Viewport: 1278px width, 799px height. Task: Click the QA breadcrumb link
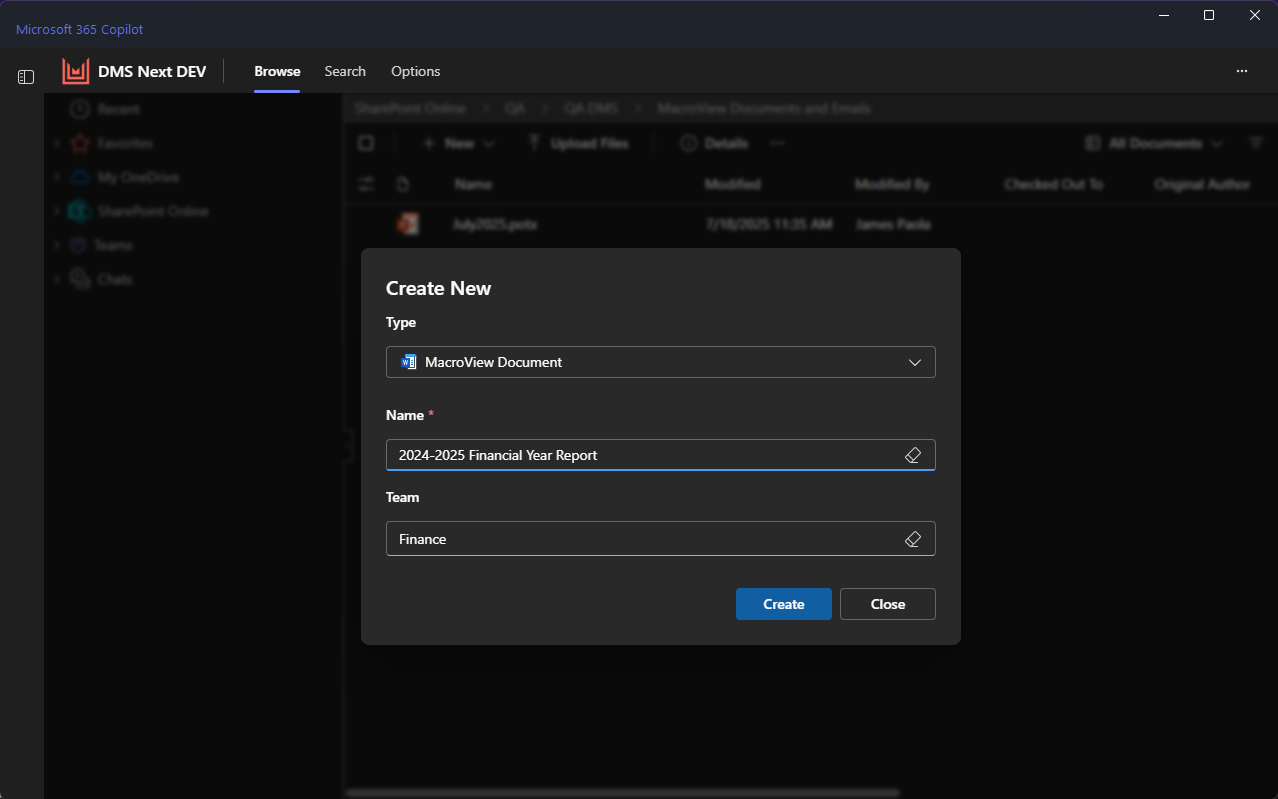click(x=515, y=108)
